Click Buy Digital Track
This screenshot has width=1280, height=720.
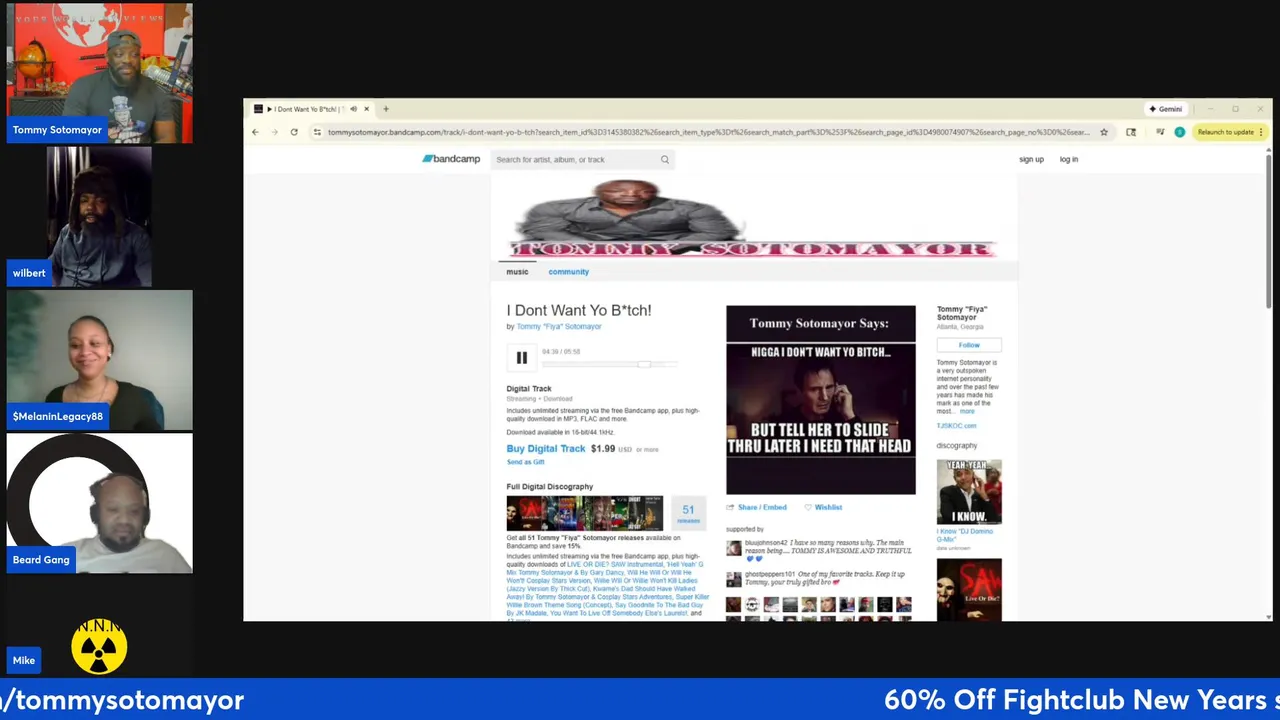[546, 449]
